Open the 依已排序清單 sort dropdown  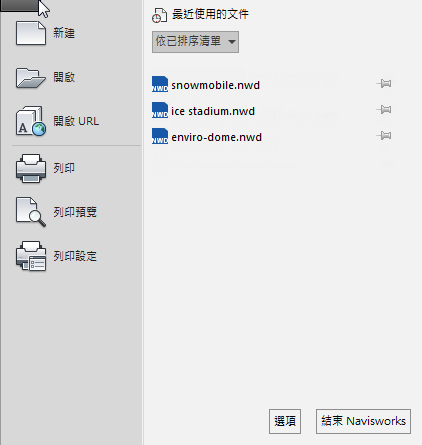[195, 42]
